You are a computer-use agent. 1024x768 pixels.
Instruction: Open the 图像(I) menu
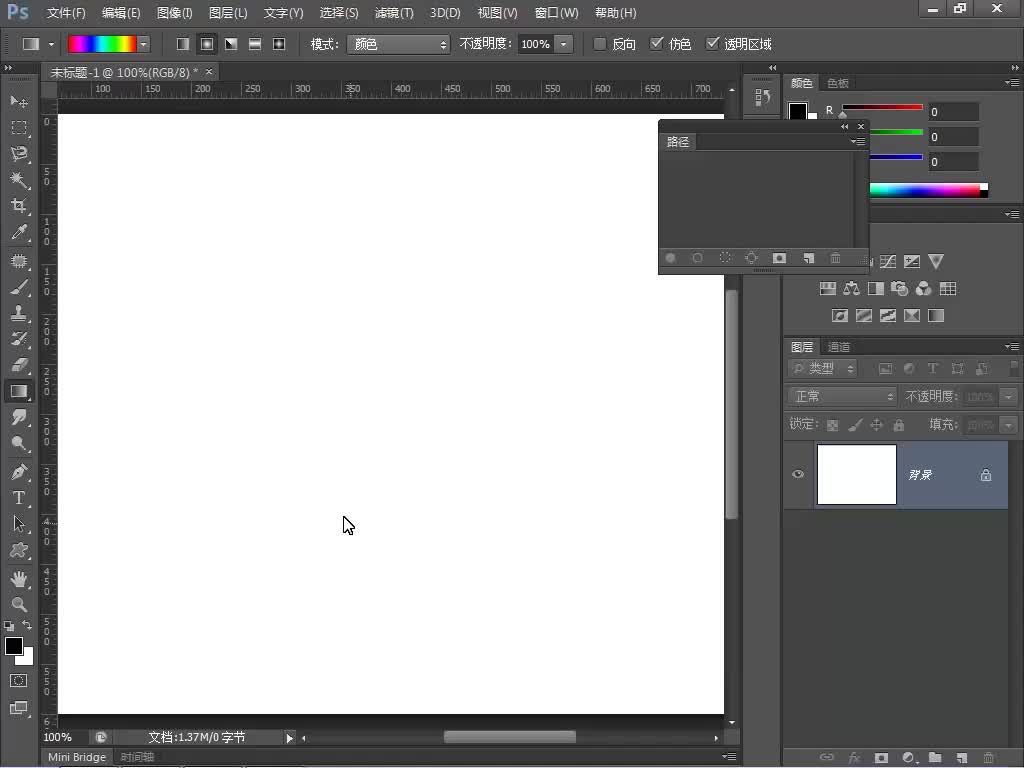tap(174, 13)
